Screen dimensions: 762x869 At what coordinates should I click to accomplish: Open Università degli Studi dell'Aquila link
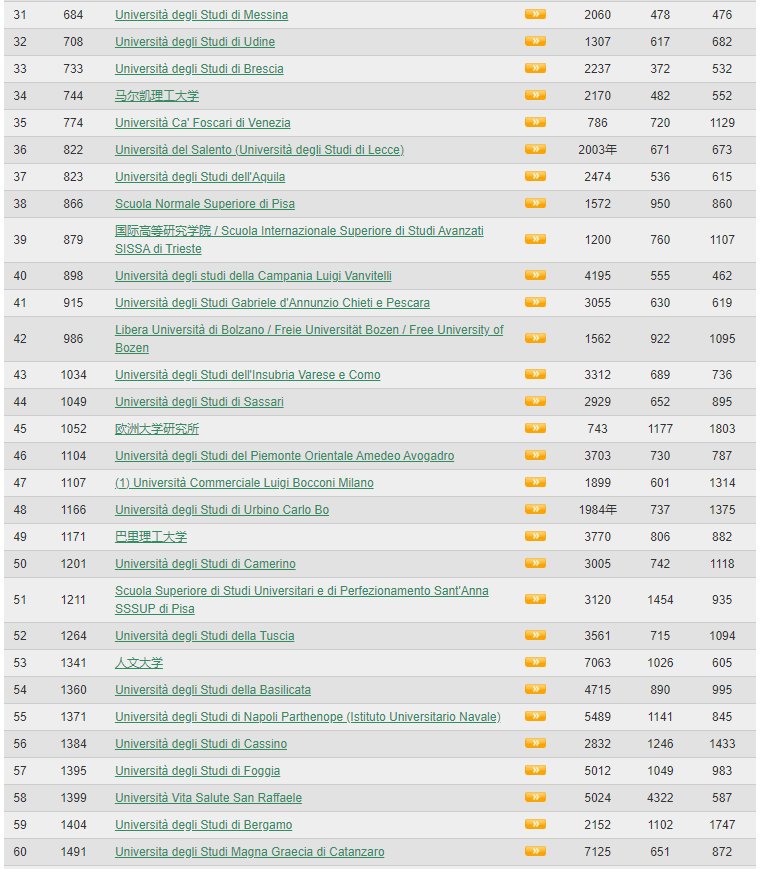tap(200, 177)
